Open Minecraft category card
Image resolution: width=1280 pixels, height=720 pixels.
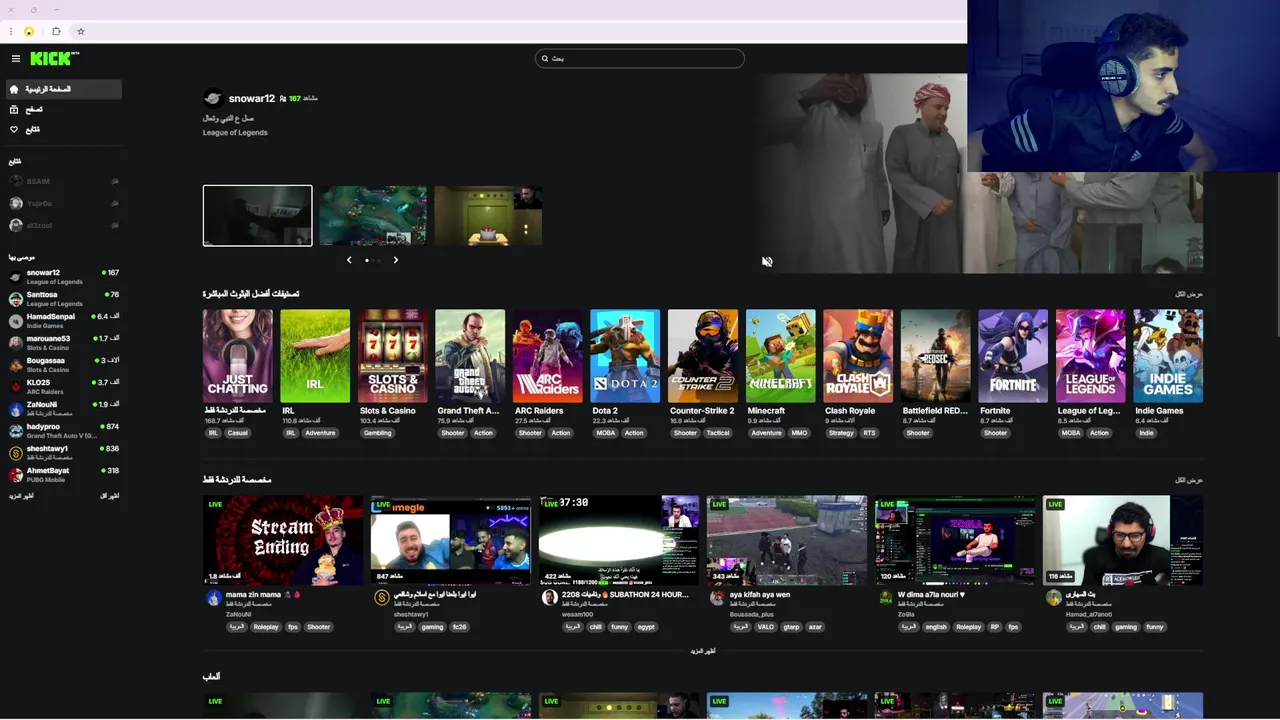coord(780,356)
